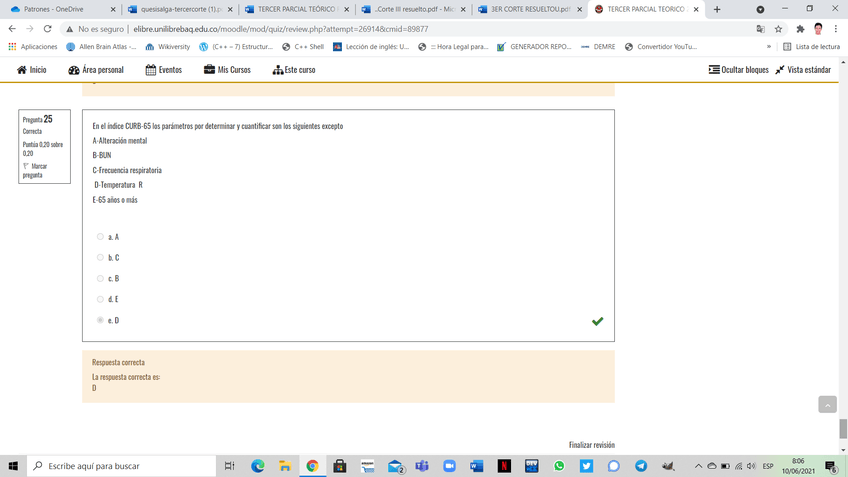The width and height of the screenshot is (848, 477).
Task: Click the ESP language indicator
Action: 768,466
